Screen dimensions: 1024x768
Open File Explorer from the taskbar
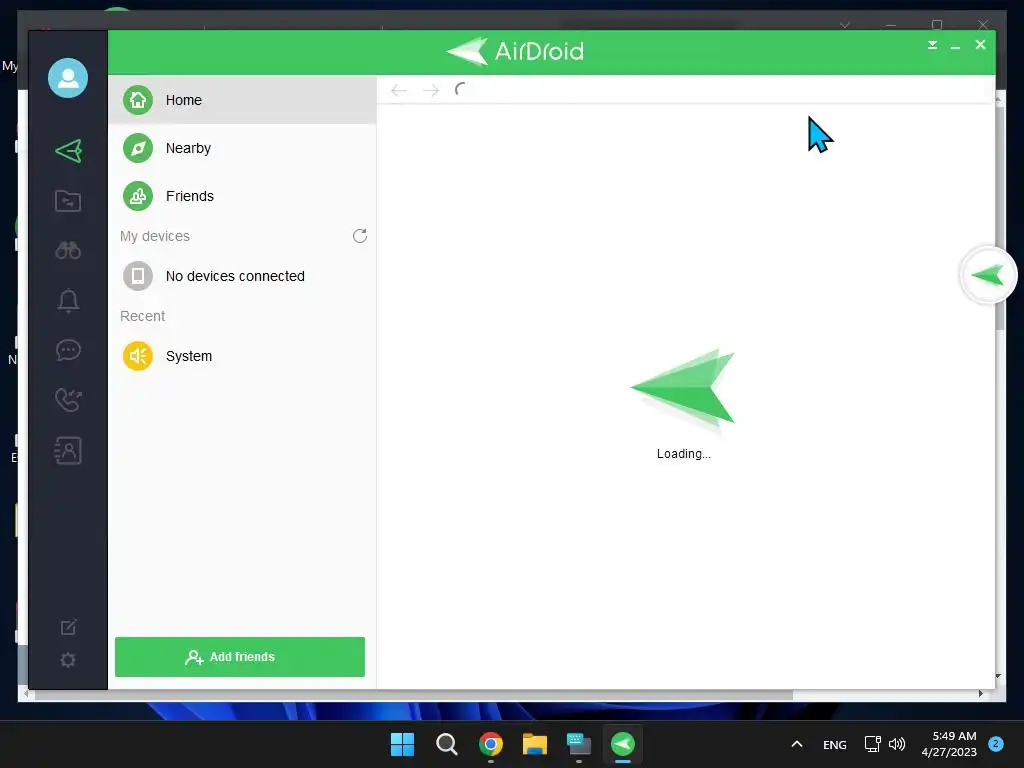tap(535, 744)
